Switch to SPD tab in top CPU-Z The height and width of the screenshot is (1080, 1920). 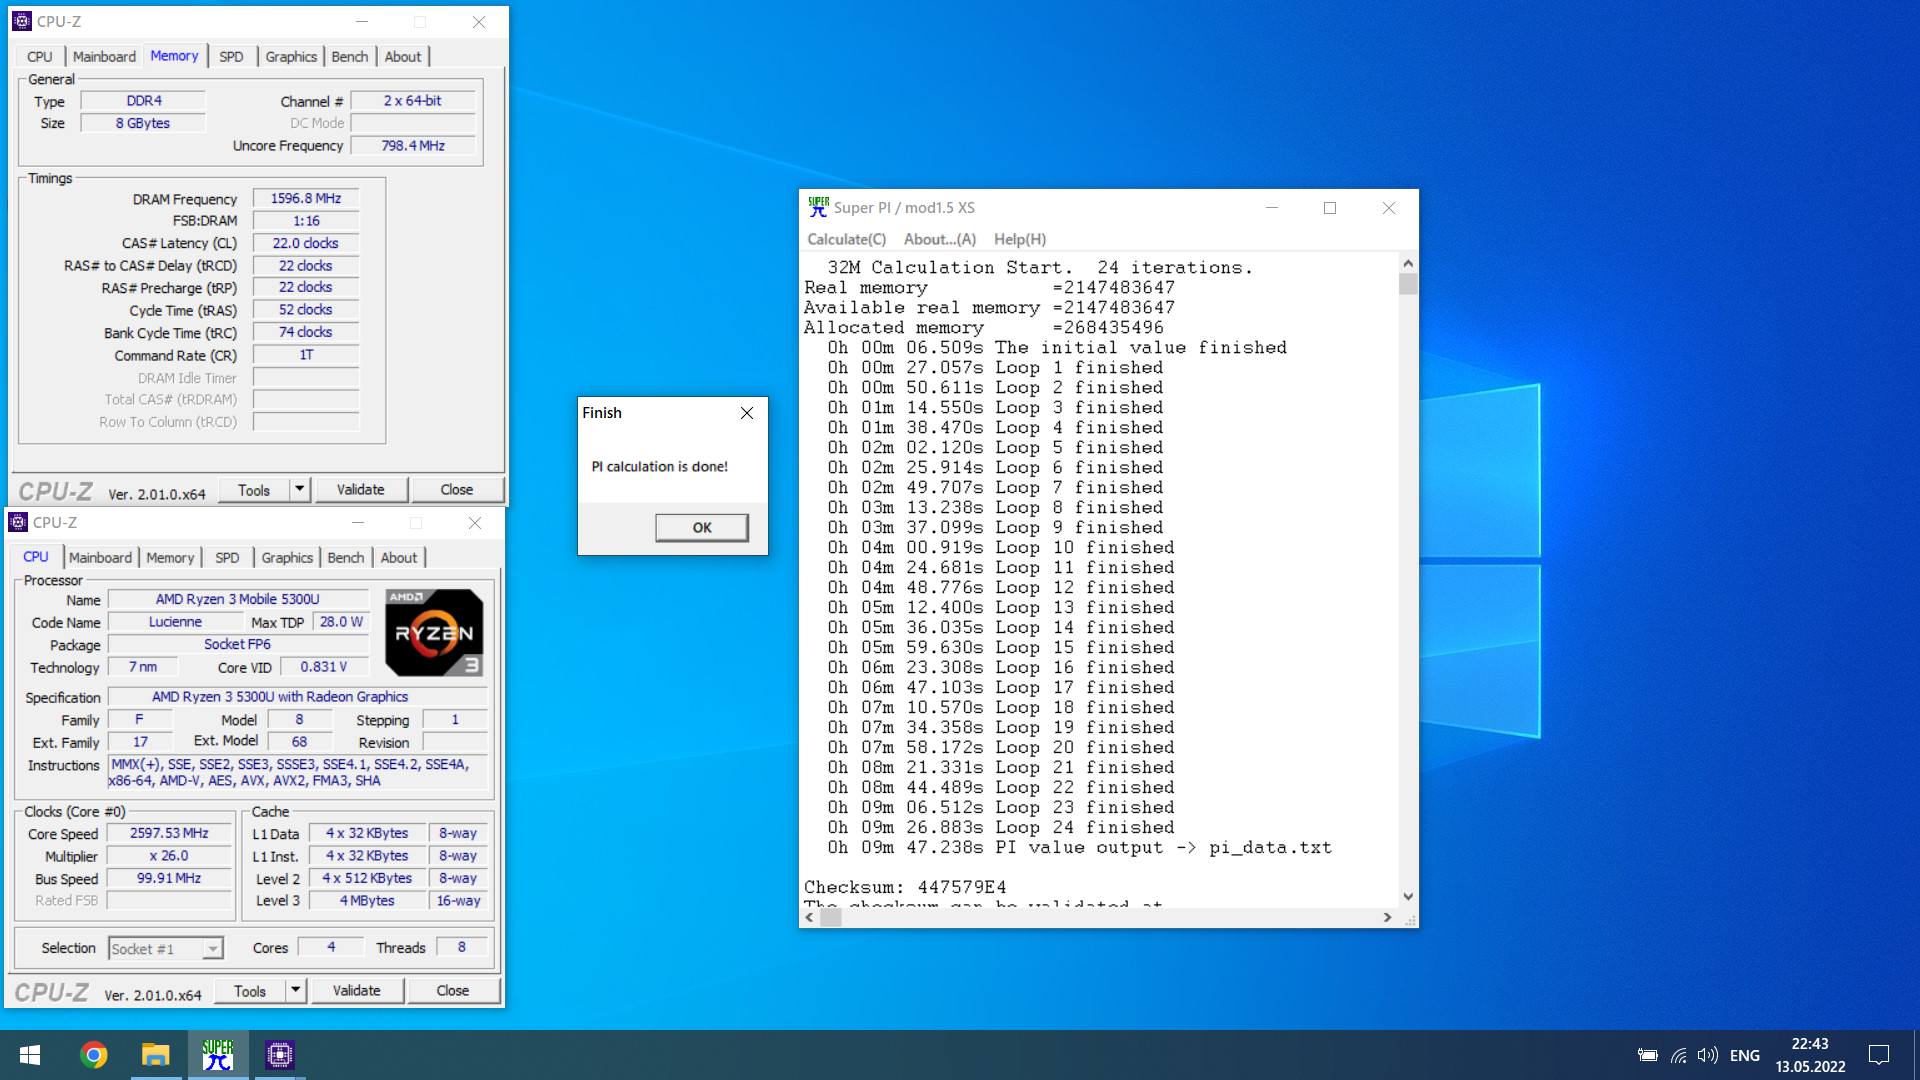tap(231, 56)
